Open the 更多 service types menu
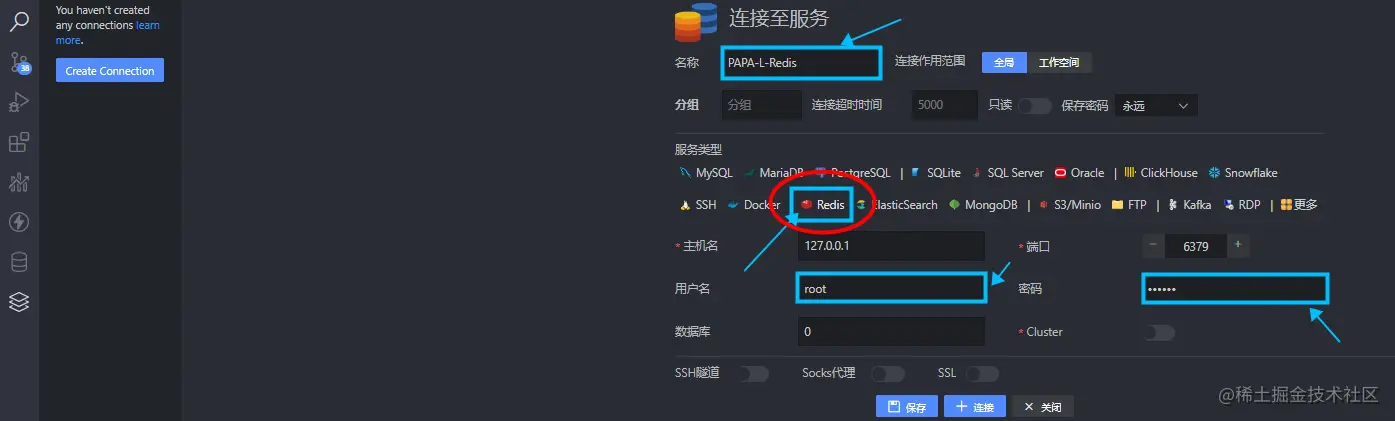Image resolution: width=1395 pixels, height=421 pixels. coord(1298,205)
